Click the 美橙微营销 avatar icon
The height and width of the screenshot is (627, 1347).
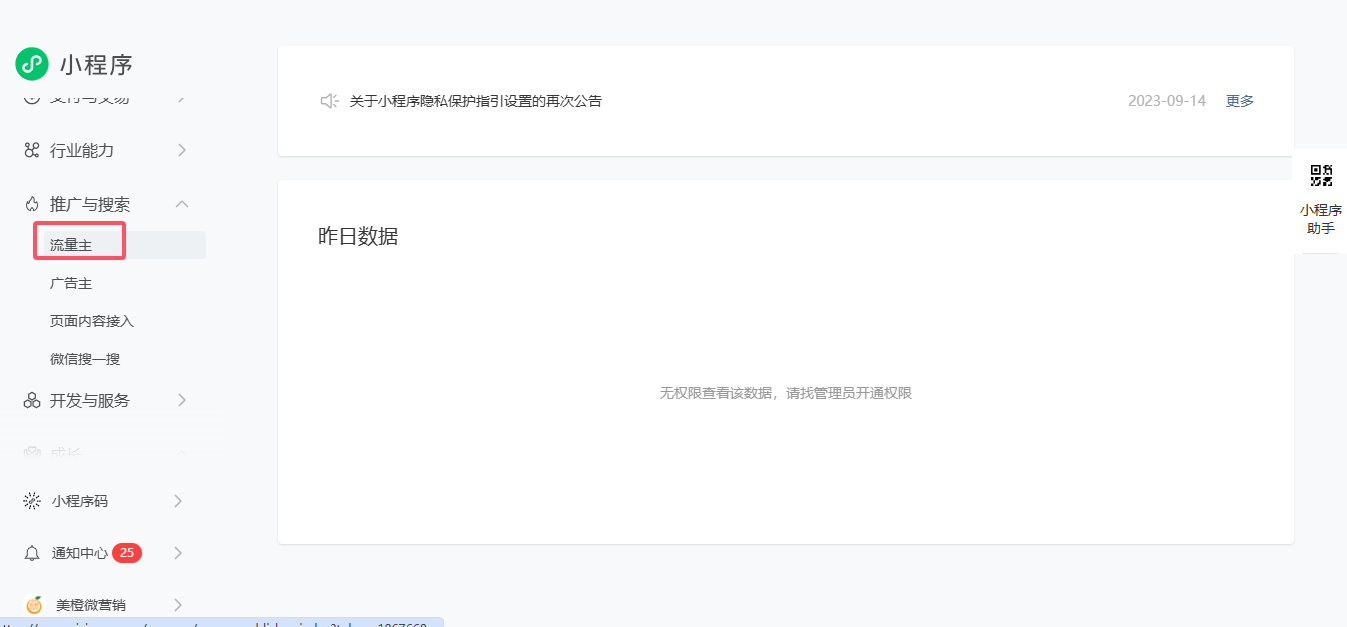(x=34, y=605)
